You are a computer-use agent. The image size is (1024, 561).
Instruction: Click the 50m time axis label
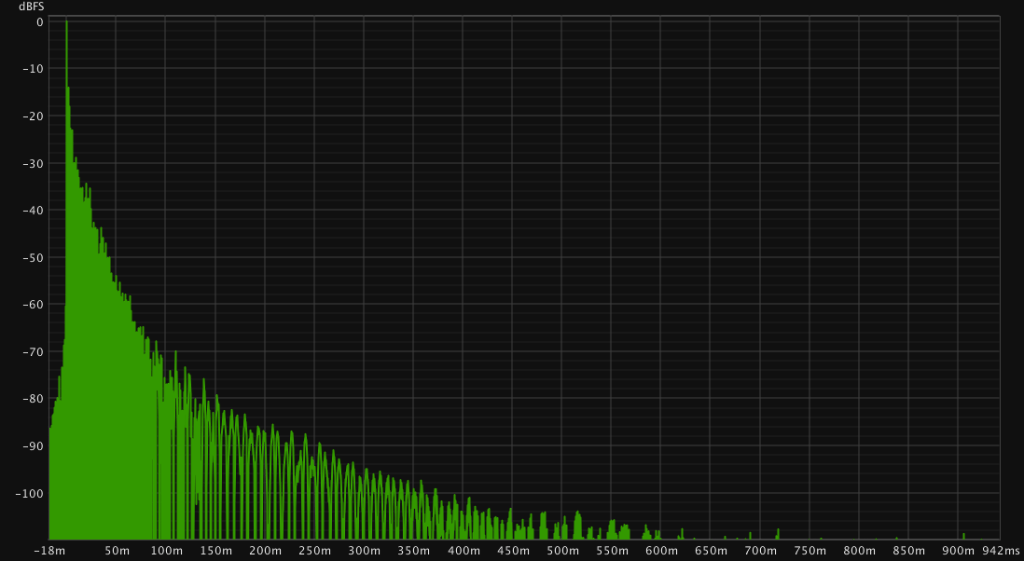117,551
